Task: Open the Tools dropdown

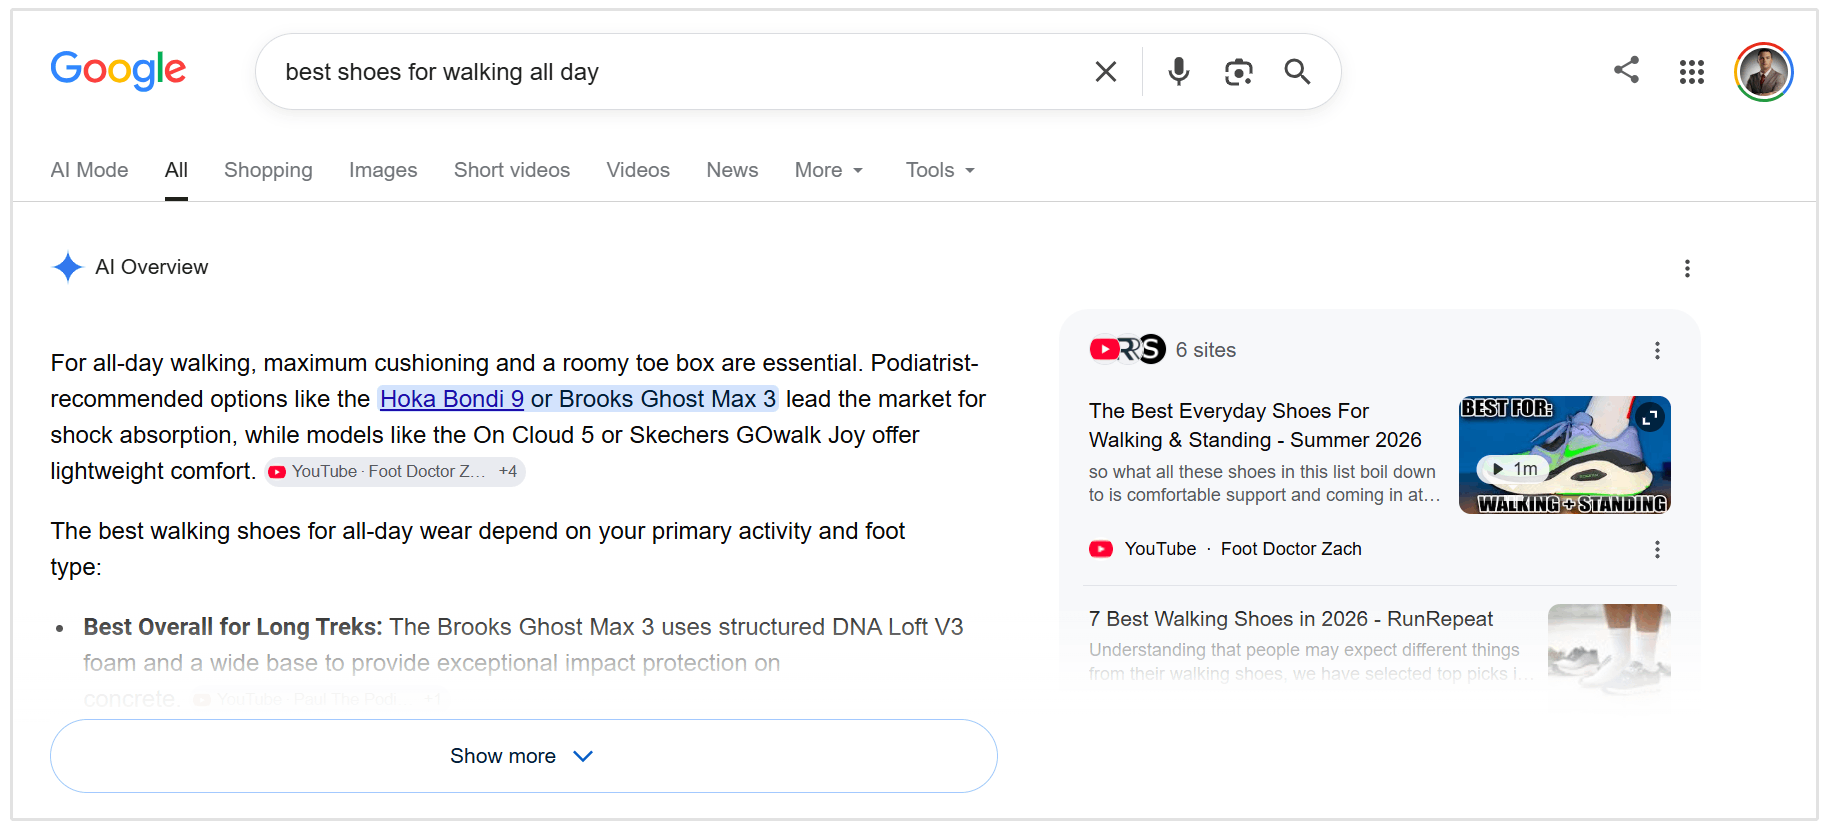Action: point(940,170)
